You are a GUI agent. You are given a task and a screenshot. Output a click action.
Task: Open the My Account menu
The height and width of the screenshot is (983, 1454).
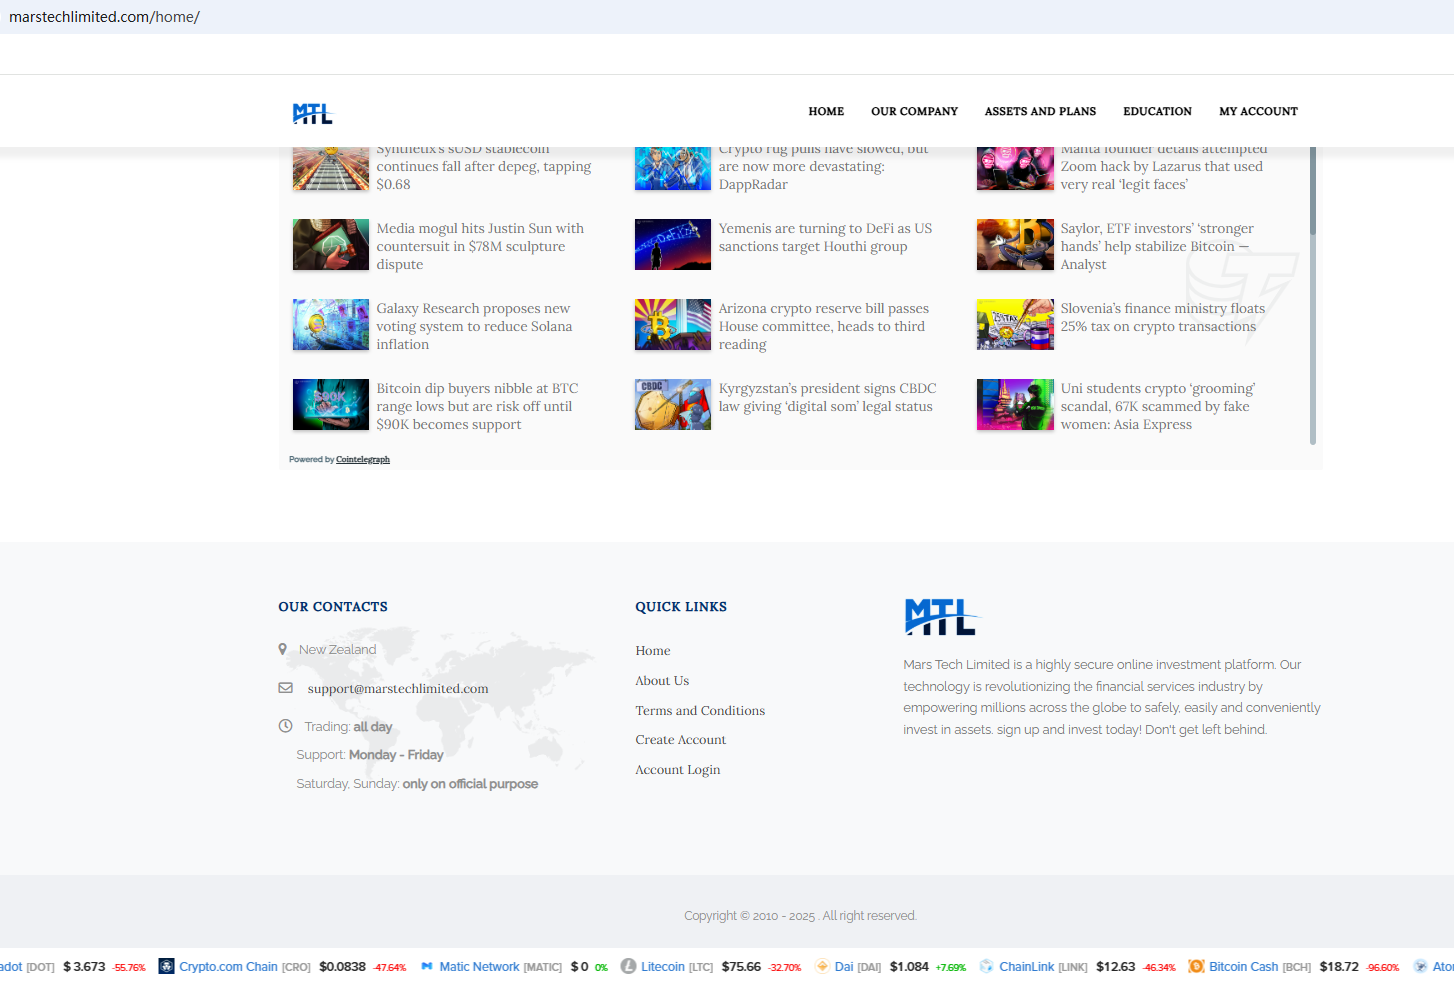[x=1258, y=111]
